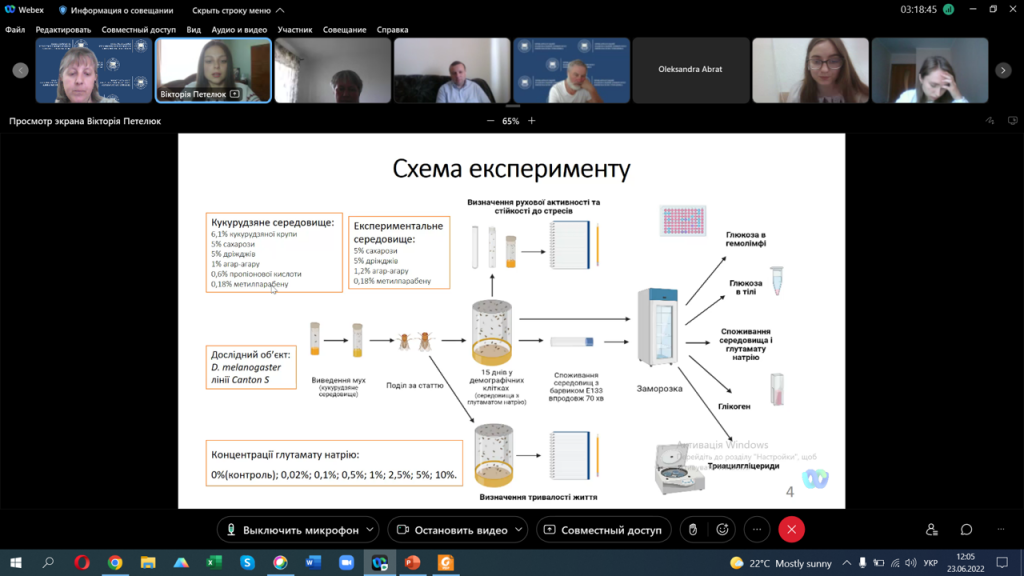Expand microphone options dropdown arrow
This screenshot has width=1024, height=576.
coord(371,529)
